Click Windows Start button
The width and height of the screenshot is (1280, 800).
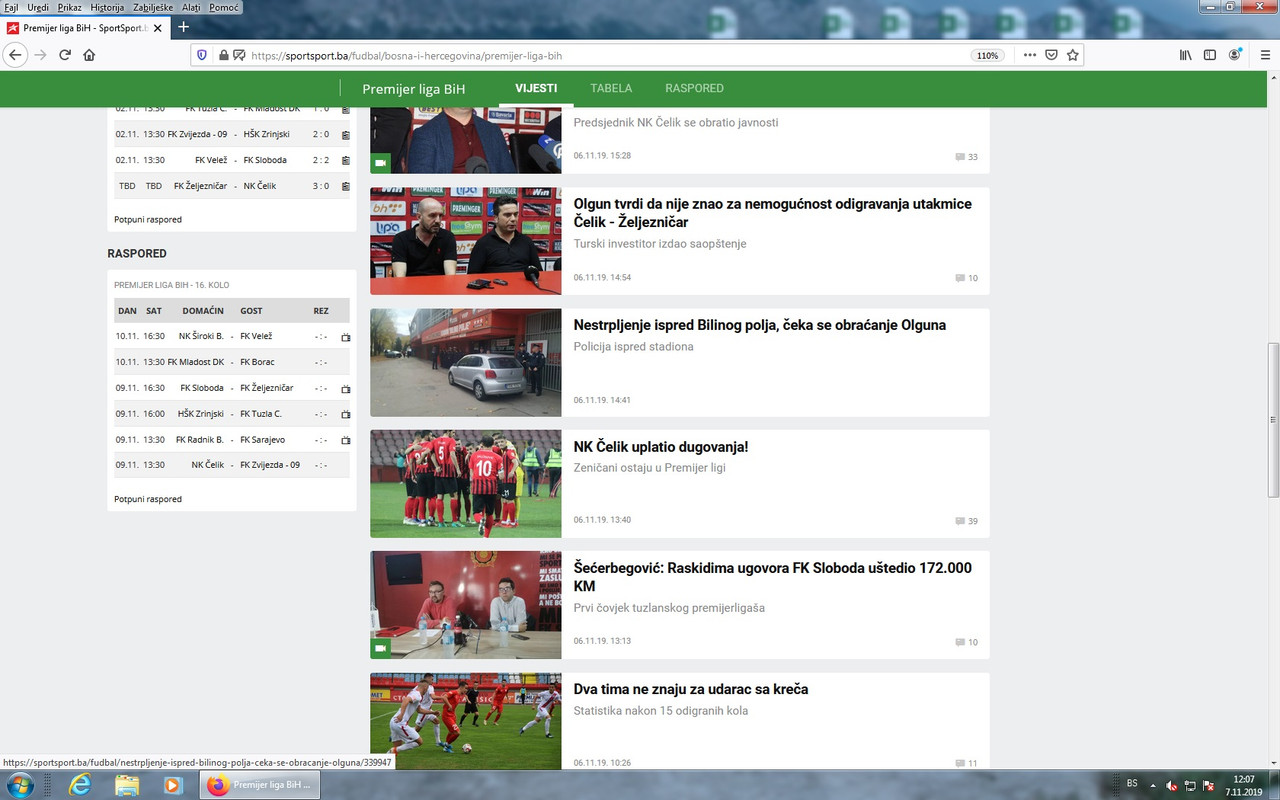click(x=20, y=785)
